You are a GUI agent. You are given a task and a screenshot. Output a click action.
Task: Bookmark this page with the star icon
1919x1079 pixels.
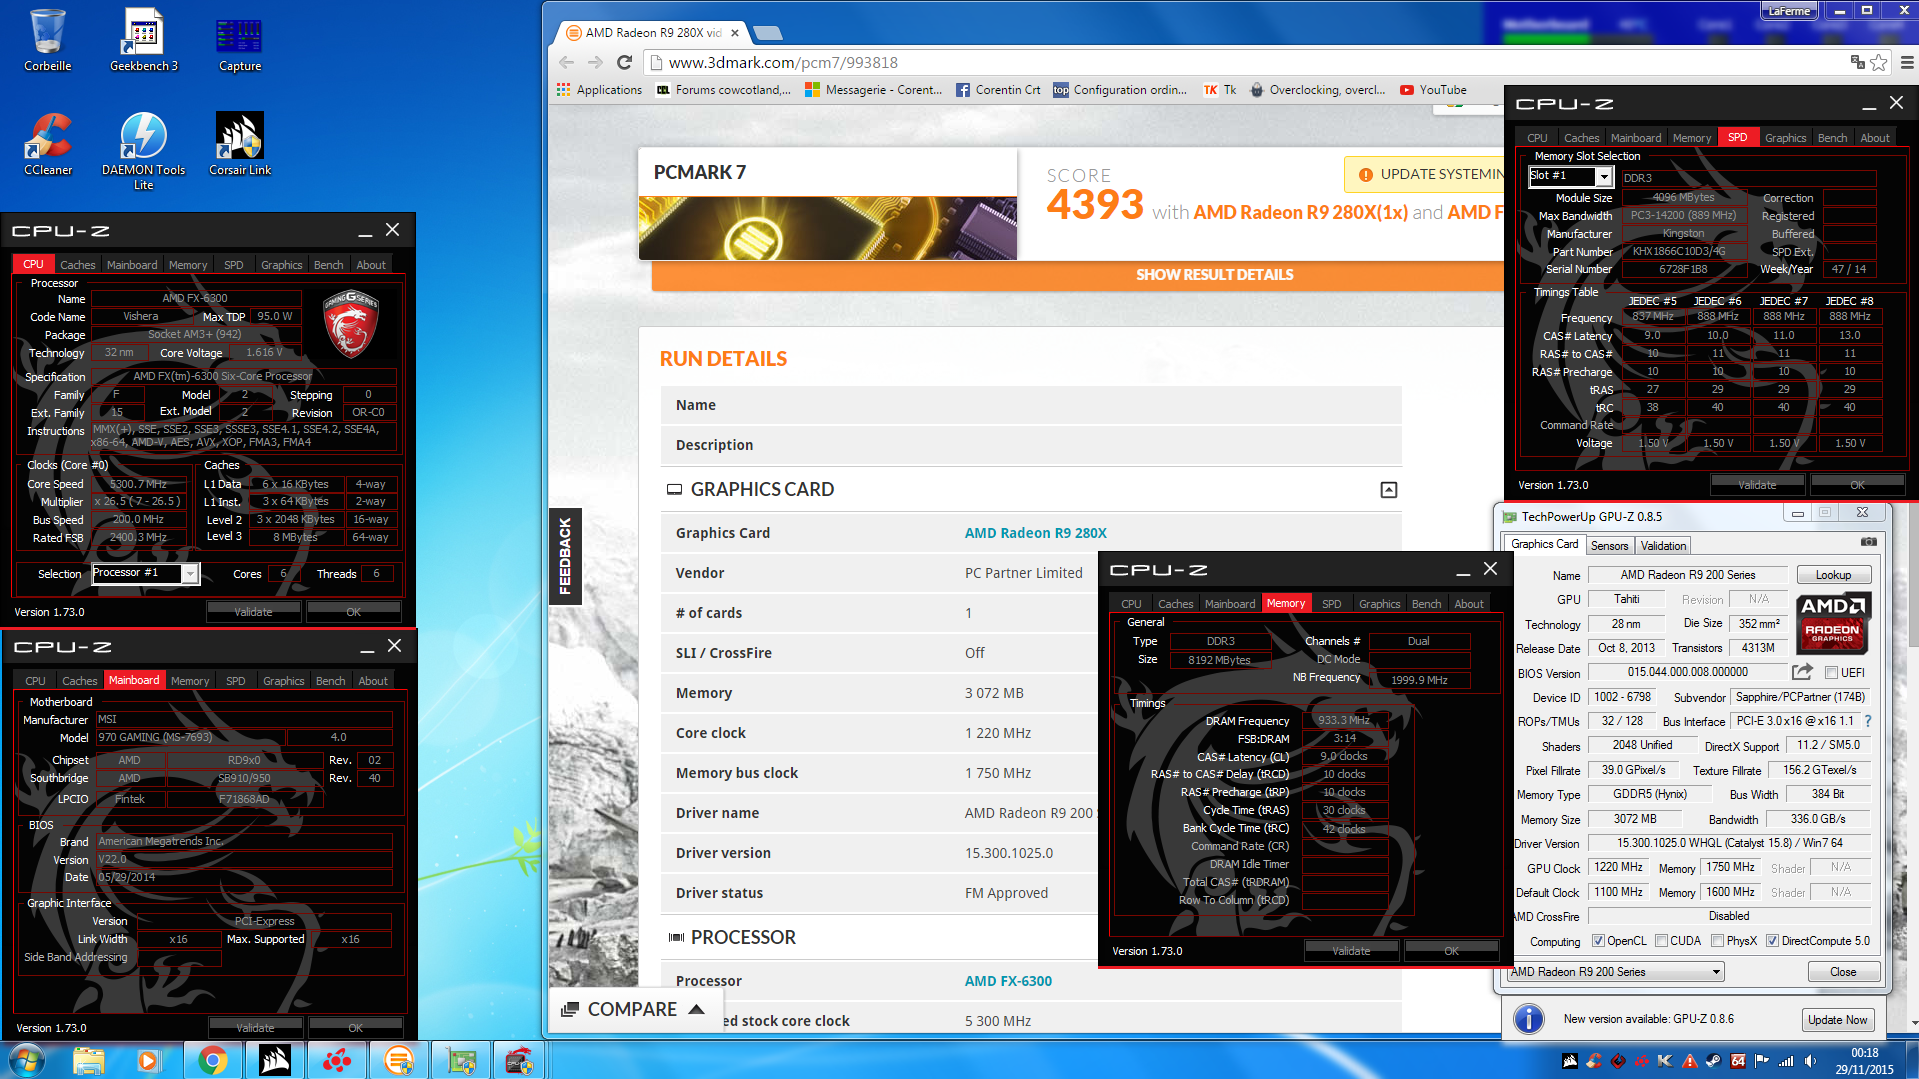click(x=1880, y=62)
